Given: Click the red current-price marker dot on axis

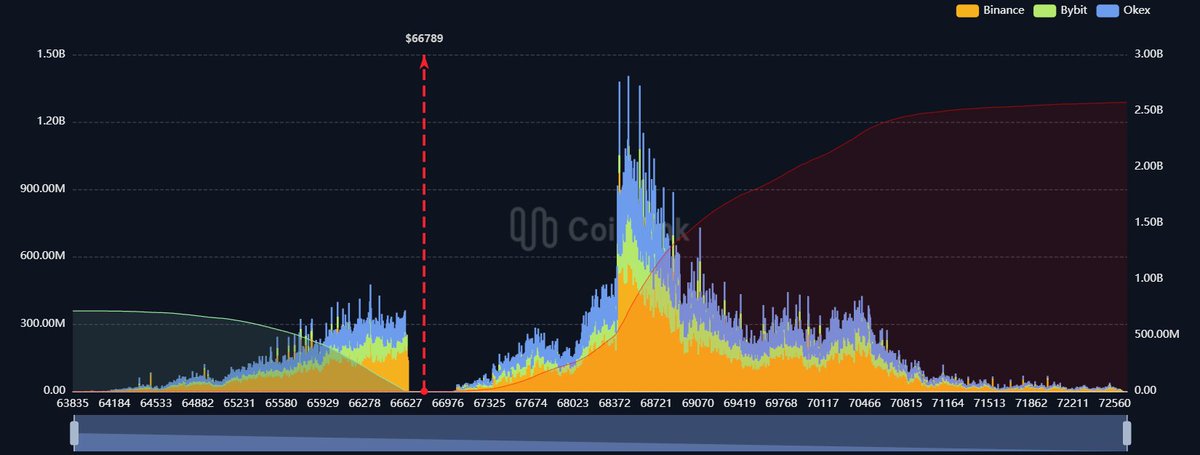Looking at the screenshot, I should 424,390.
